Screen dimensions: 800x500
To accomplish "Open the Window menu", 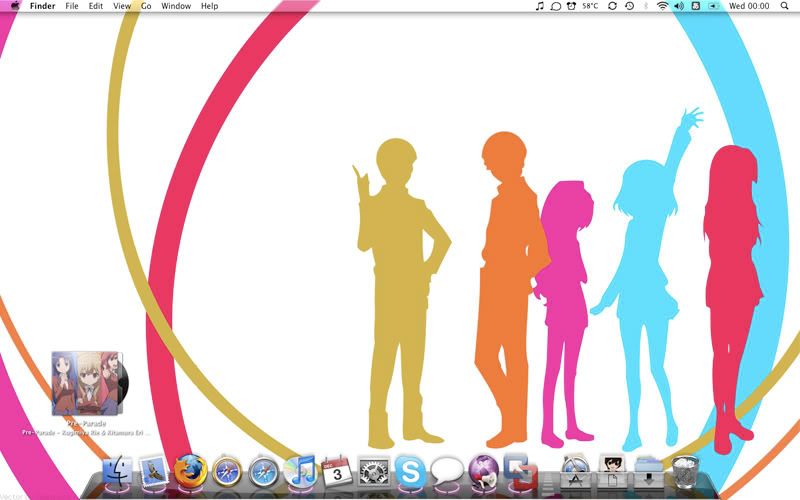I will [x=176, y=6].
